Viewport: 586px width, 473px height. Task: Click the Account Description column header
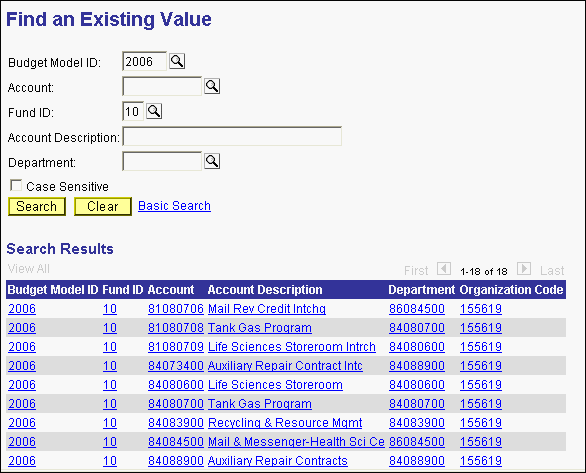click(265, 290)
